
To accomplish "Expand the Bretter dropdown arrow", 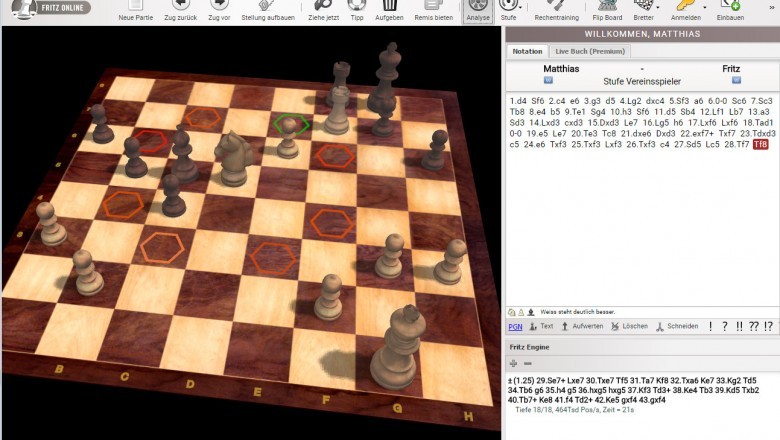I will tap(658, 7).
